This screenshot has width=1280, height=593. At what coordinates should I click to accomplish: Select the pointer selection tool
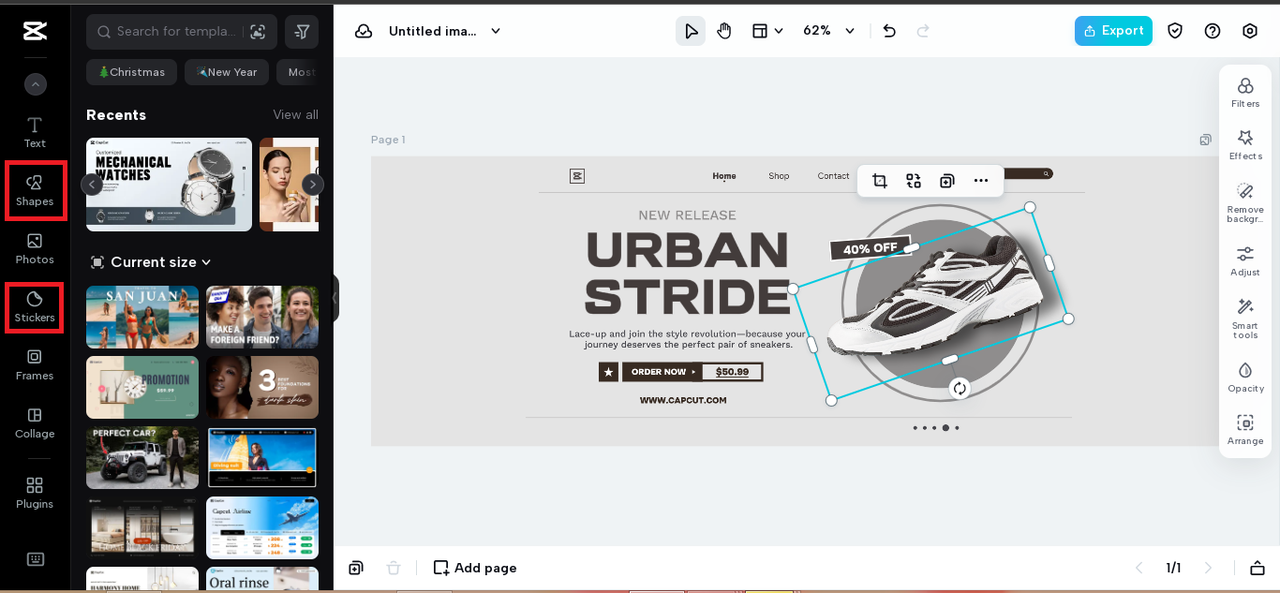coord(691,31)
